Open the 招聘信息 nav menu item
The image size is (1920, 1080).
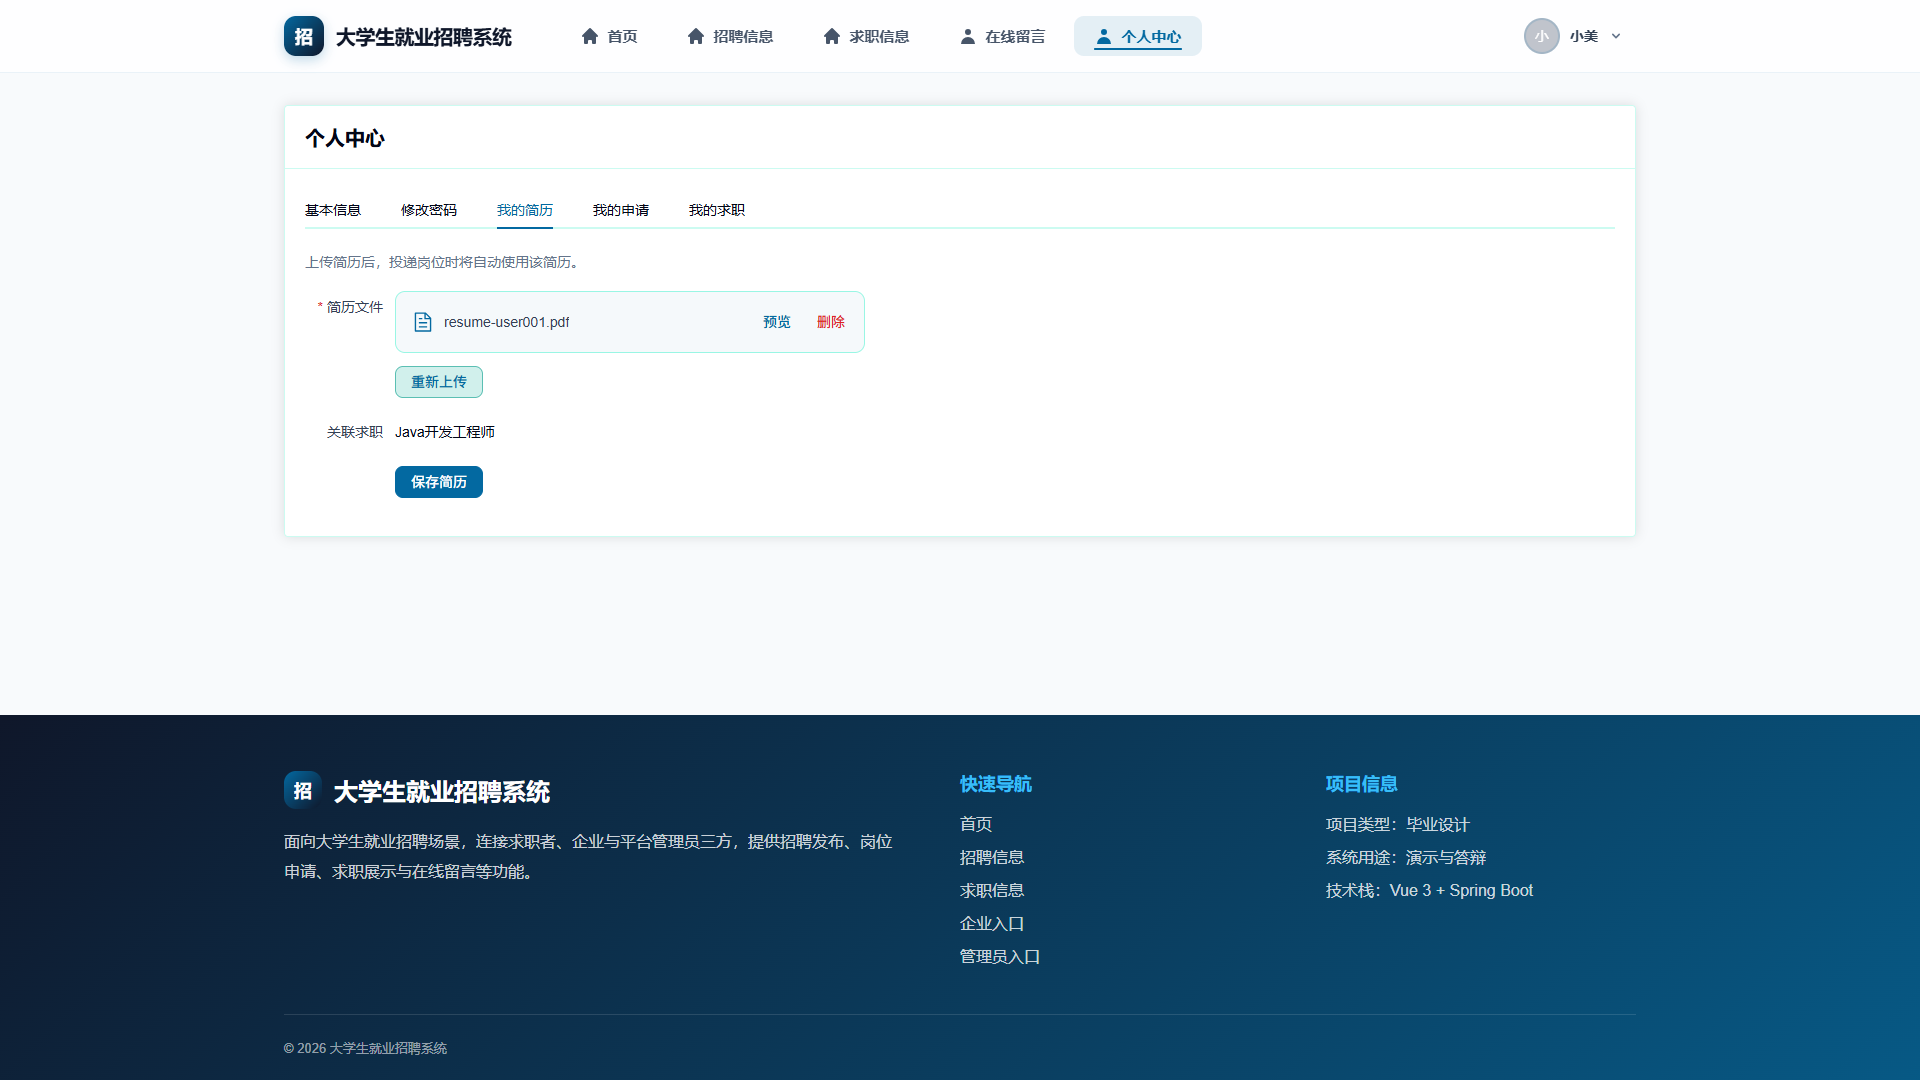click(730, 36)
